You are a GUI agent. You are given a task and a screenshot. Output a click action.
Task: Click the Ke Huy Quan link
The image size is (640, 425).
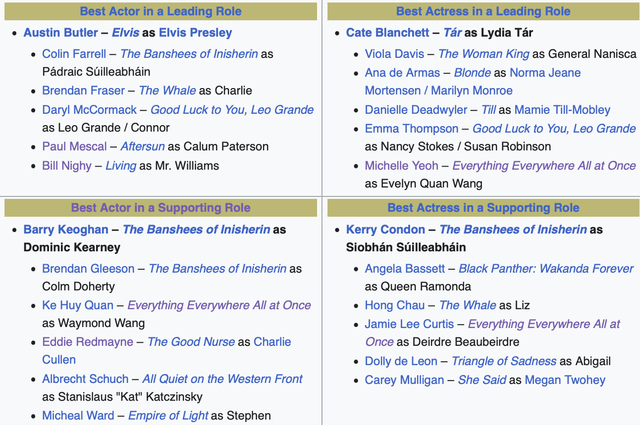(x=78, y=305)
